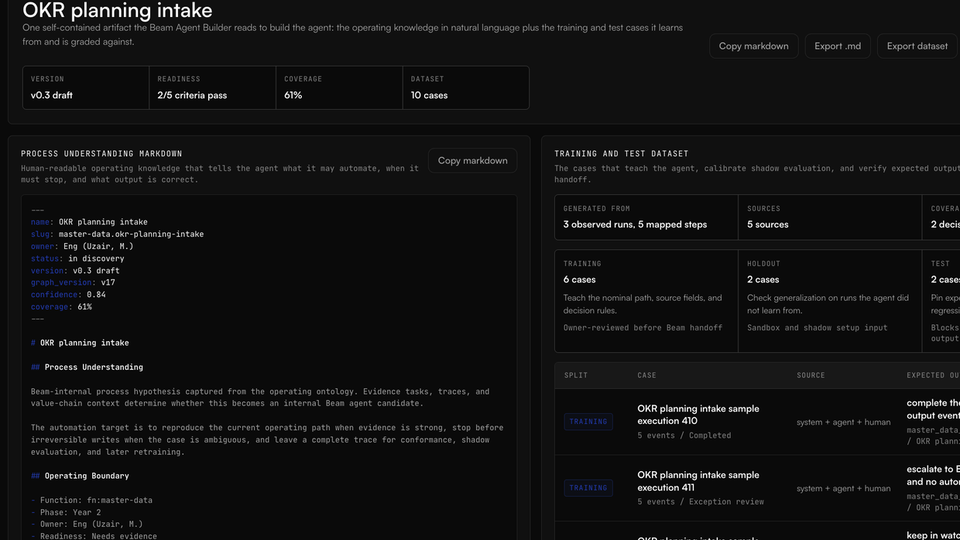
Task: Click Export .md button
Action: [x=837, y=46]
